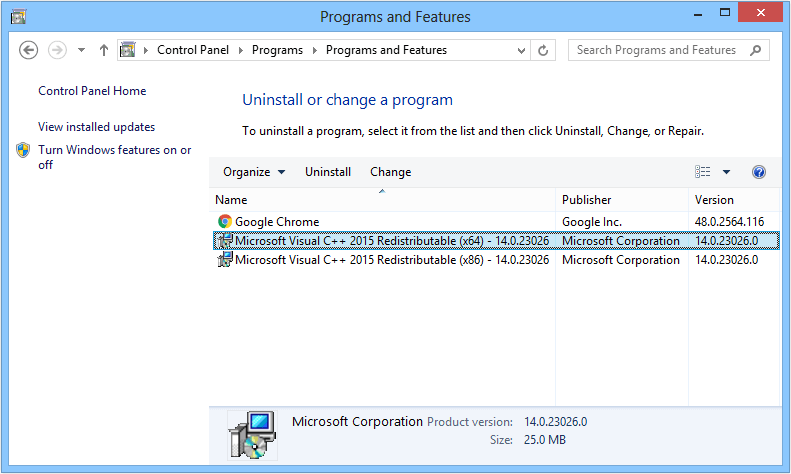Click version 48.0.2564.116 cell
Viewport: 791px width, 474px height.
coord(729,221)
